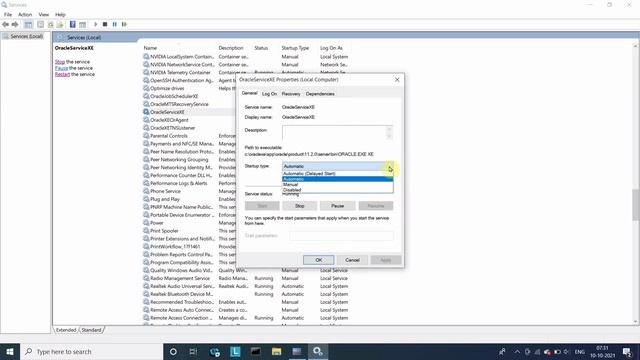Click the Cortana circle icon on taskbar
The image size is (640, 360).
(173, 351)
